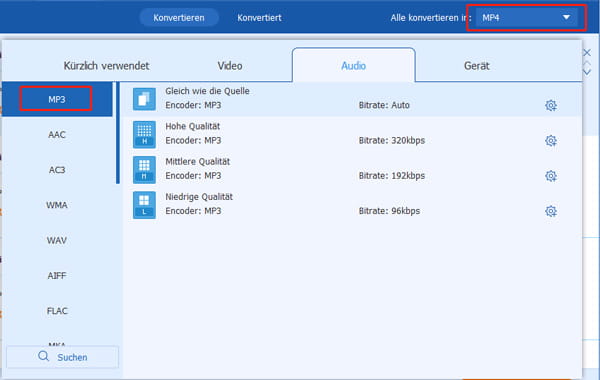
Task: Open the Alle konvertieren in MP4 dropdown
Action: point(526,18)
